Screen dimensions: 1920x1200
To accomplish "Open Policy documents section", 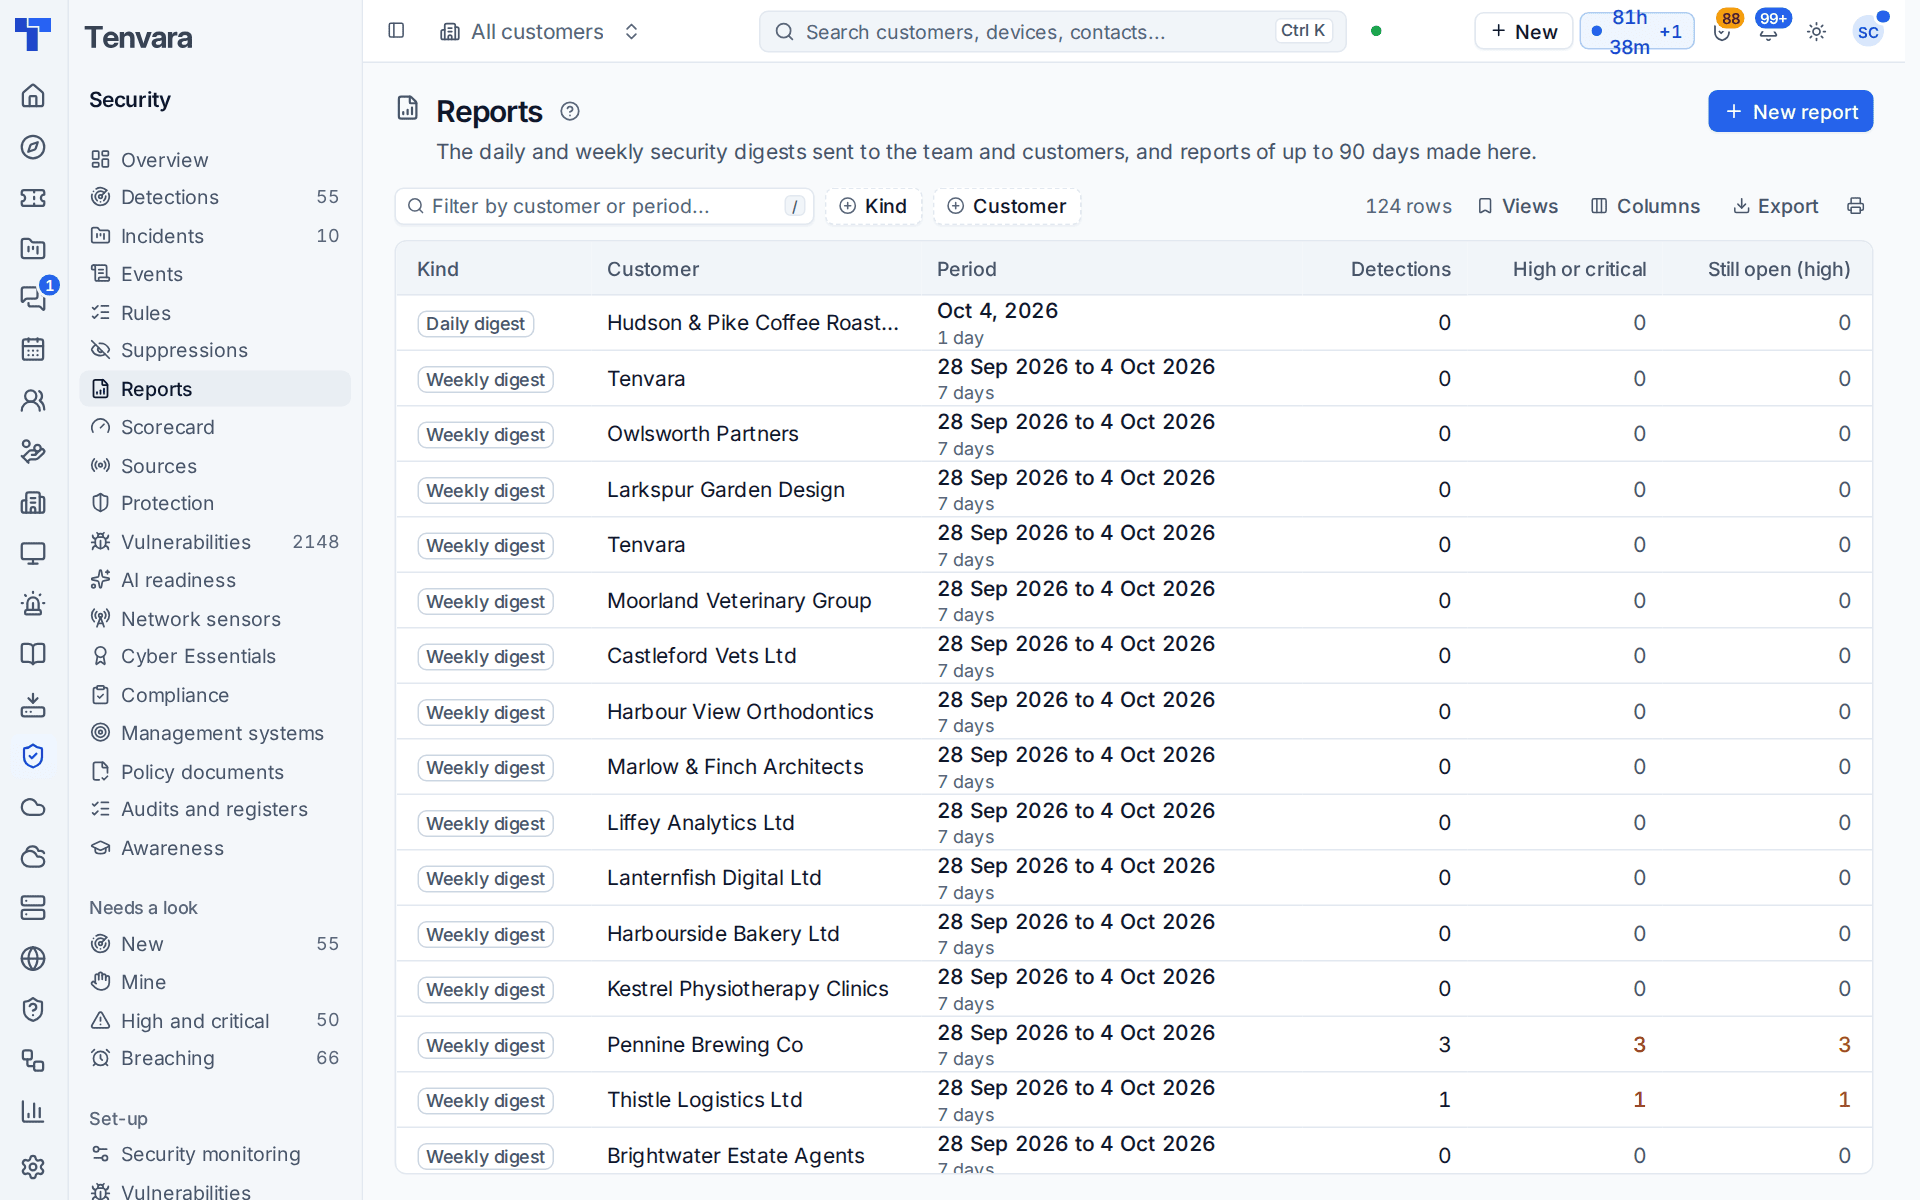I will (215, 772).
